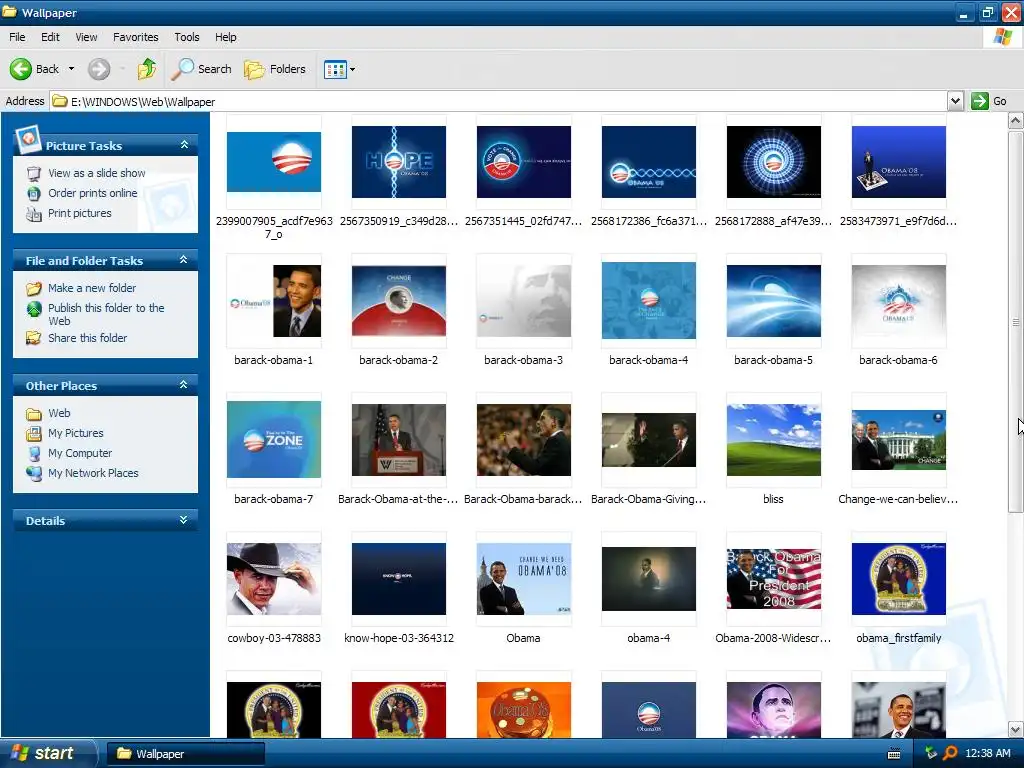This screenshot has height=768, width=1024.
Task: Click the Print pictures printer icon
Action: click(34, 214)
